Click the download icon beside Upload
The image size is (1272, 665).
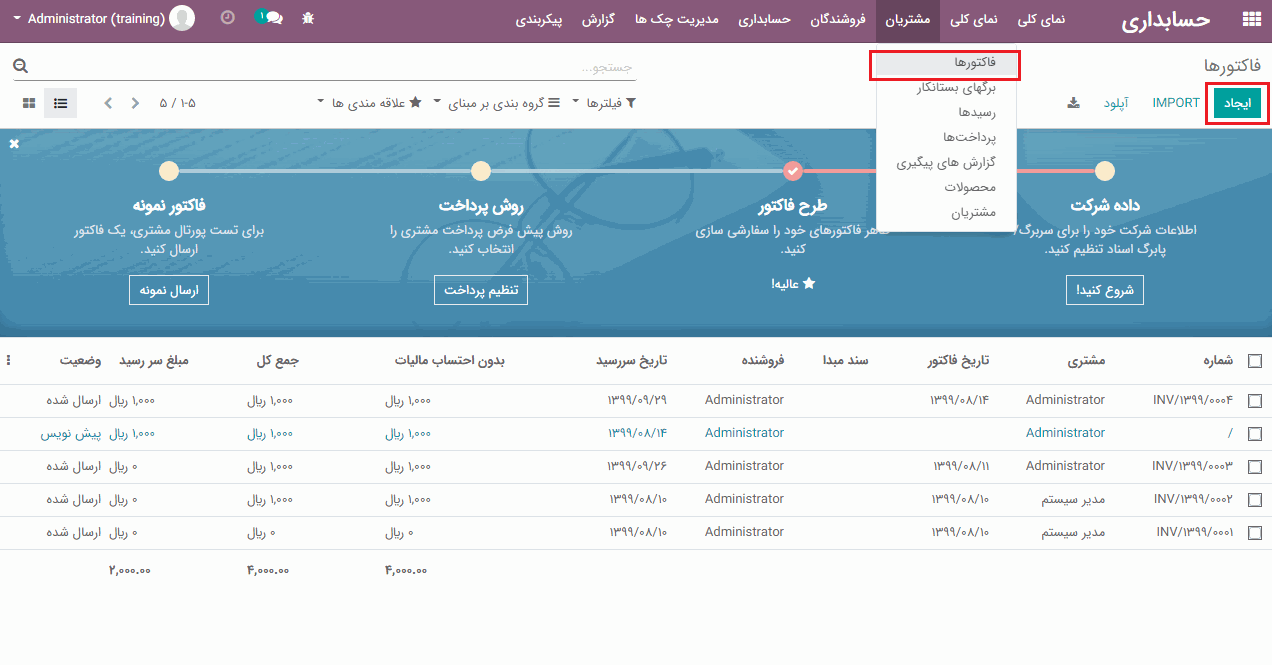click(1073, 103)
